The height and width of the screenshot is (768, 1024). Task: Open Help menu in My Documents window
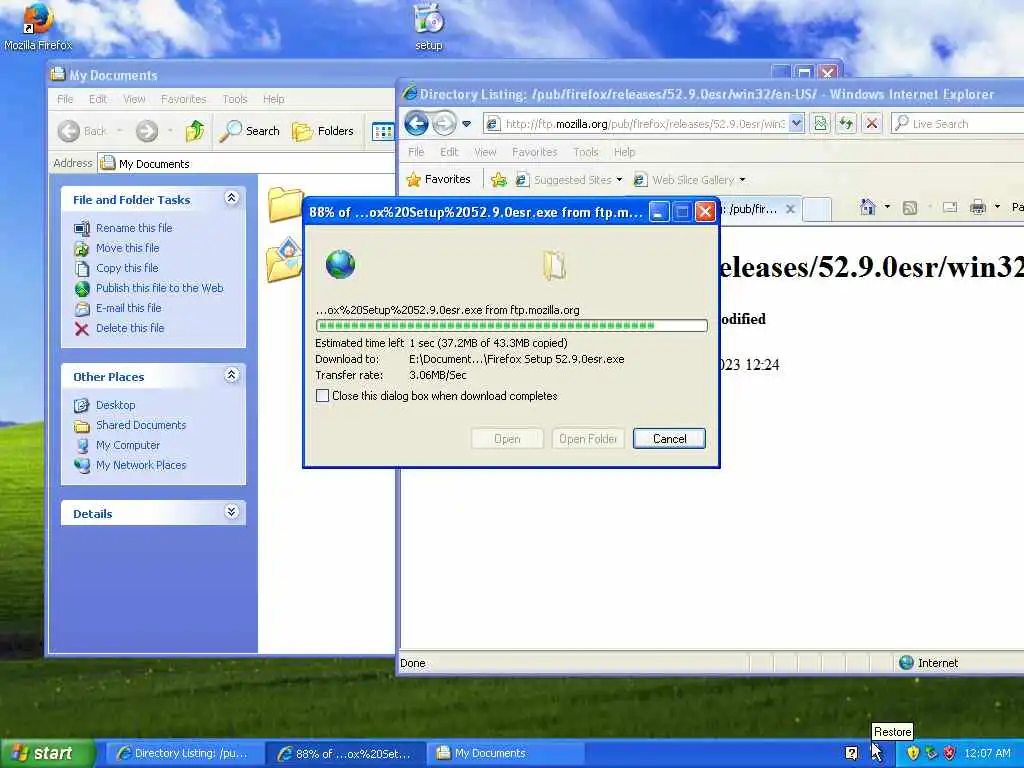click(x=274, y=99)
